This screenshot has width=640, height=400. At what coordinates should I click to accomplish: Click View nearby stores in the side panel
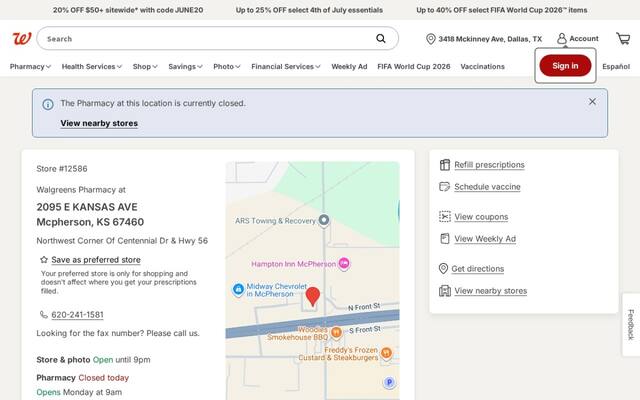click(x=491, y=291)
